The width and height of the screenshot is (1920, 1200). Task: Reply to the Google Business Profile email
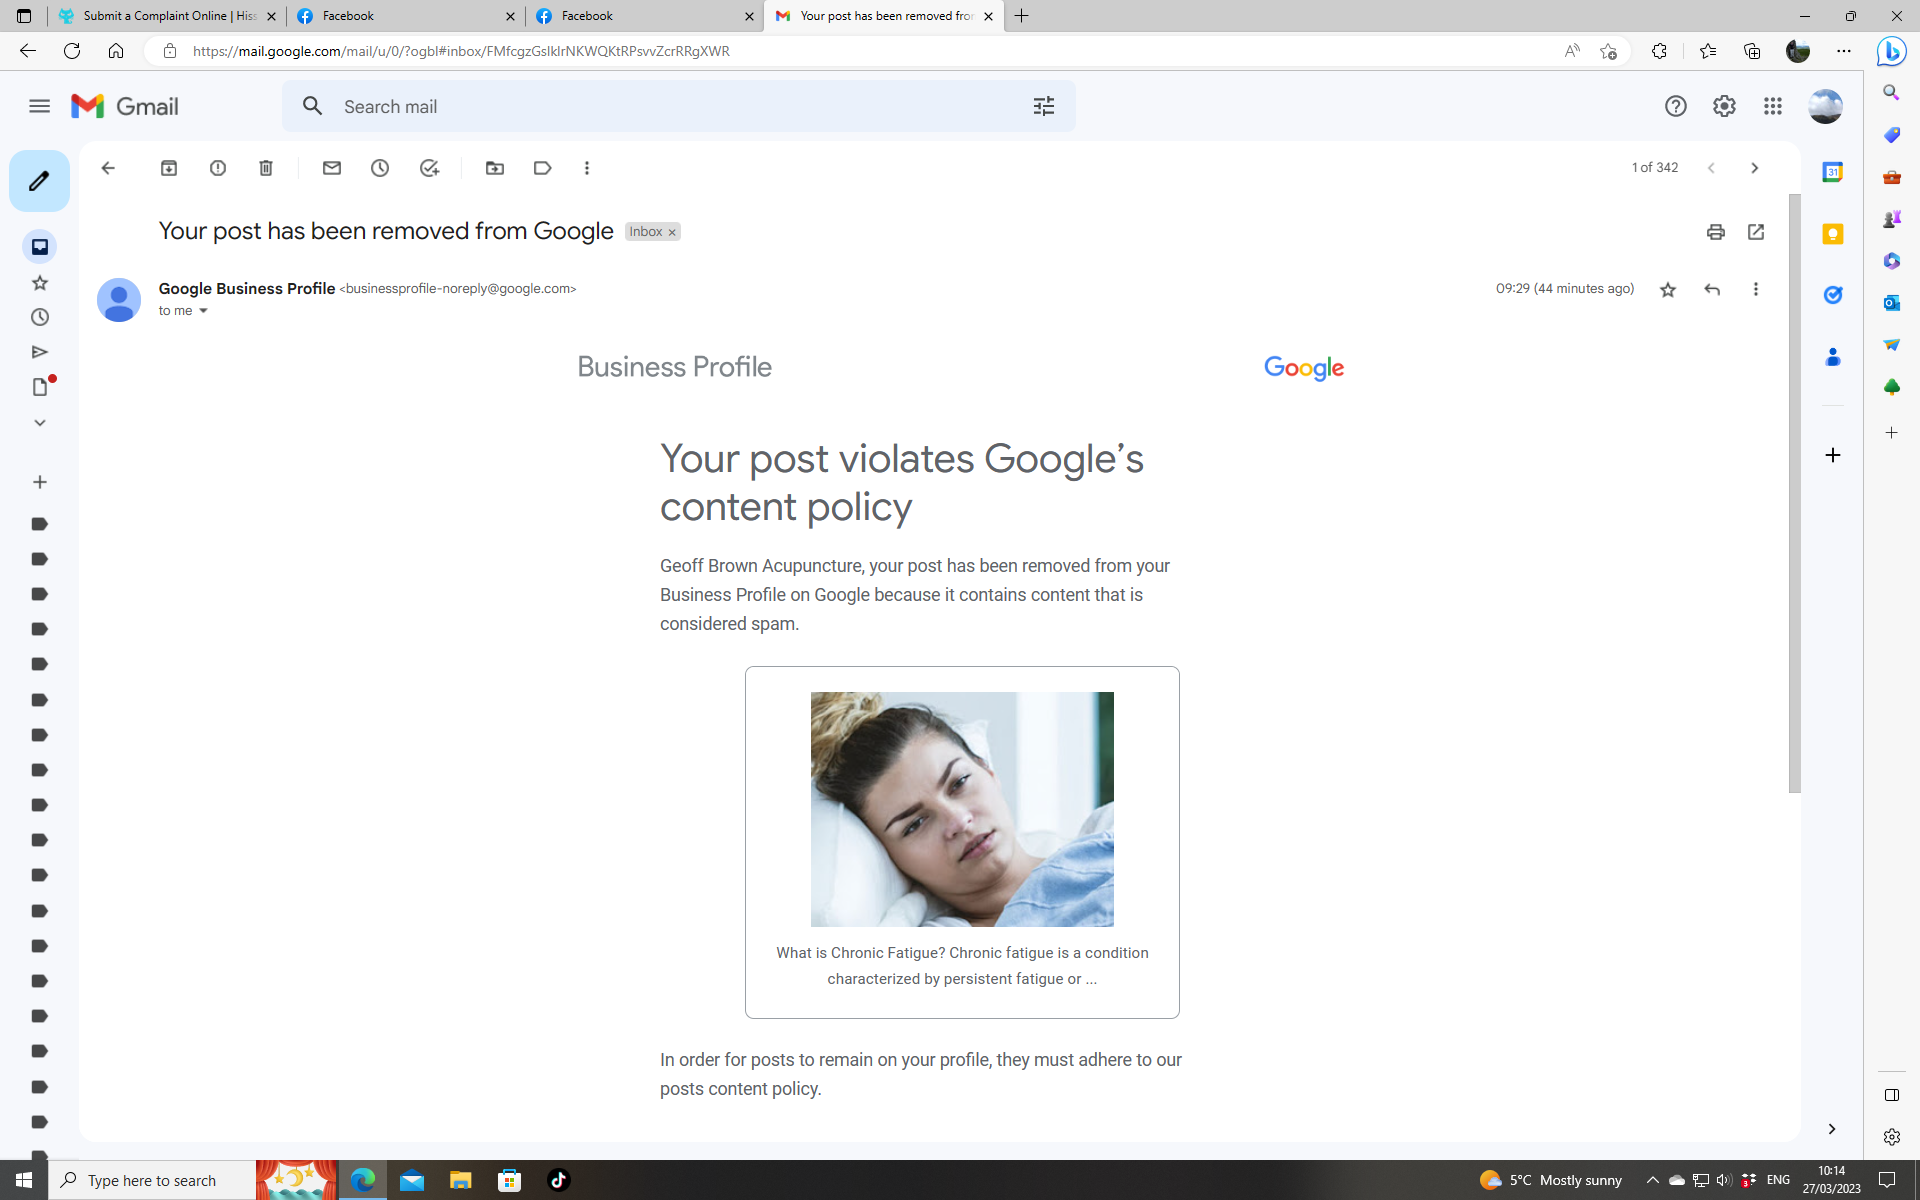tap(1712, 289)
